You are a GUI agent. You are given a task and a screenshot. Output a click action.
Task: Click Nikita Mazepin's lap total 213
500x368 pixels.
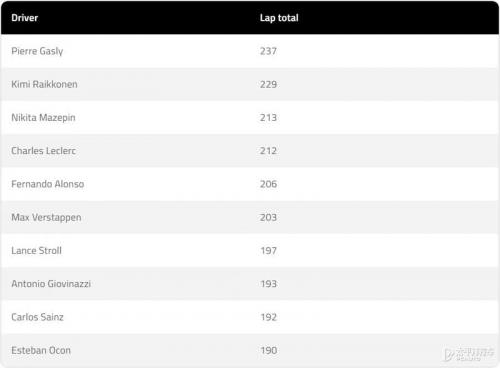[x=268, y=118]
